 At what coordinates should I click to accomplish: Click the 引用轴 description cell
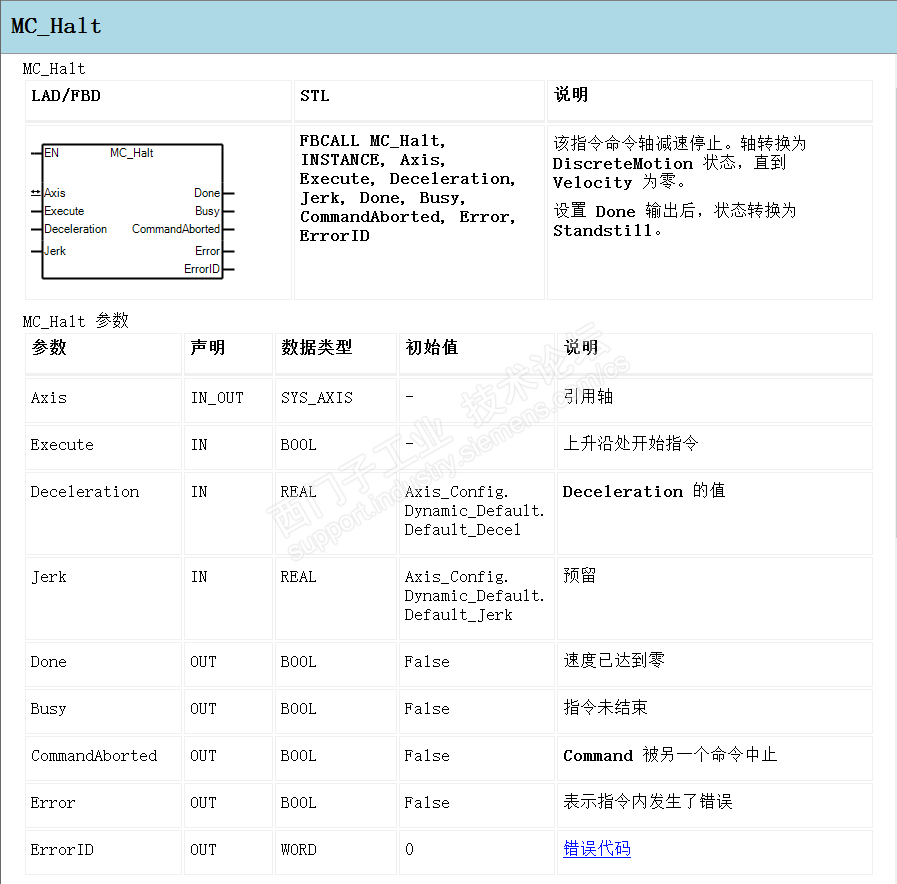[x=715, y=399]
